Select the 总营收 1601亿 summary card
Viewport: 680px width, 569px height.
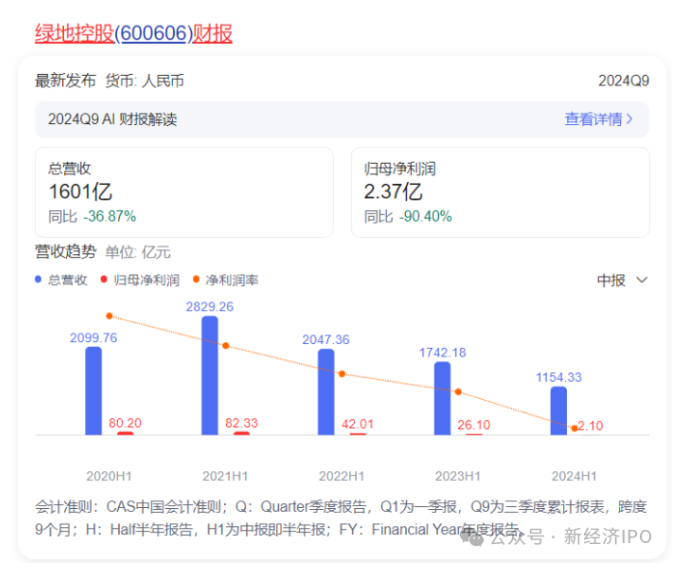click(x=184, y=193)
